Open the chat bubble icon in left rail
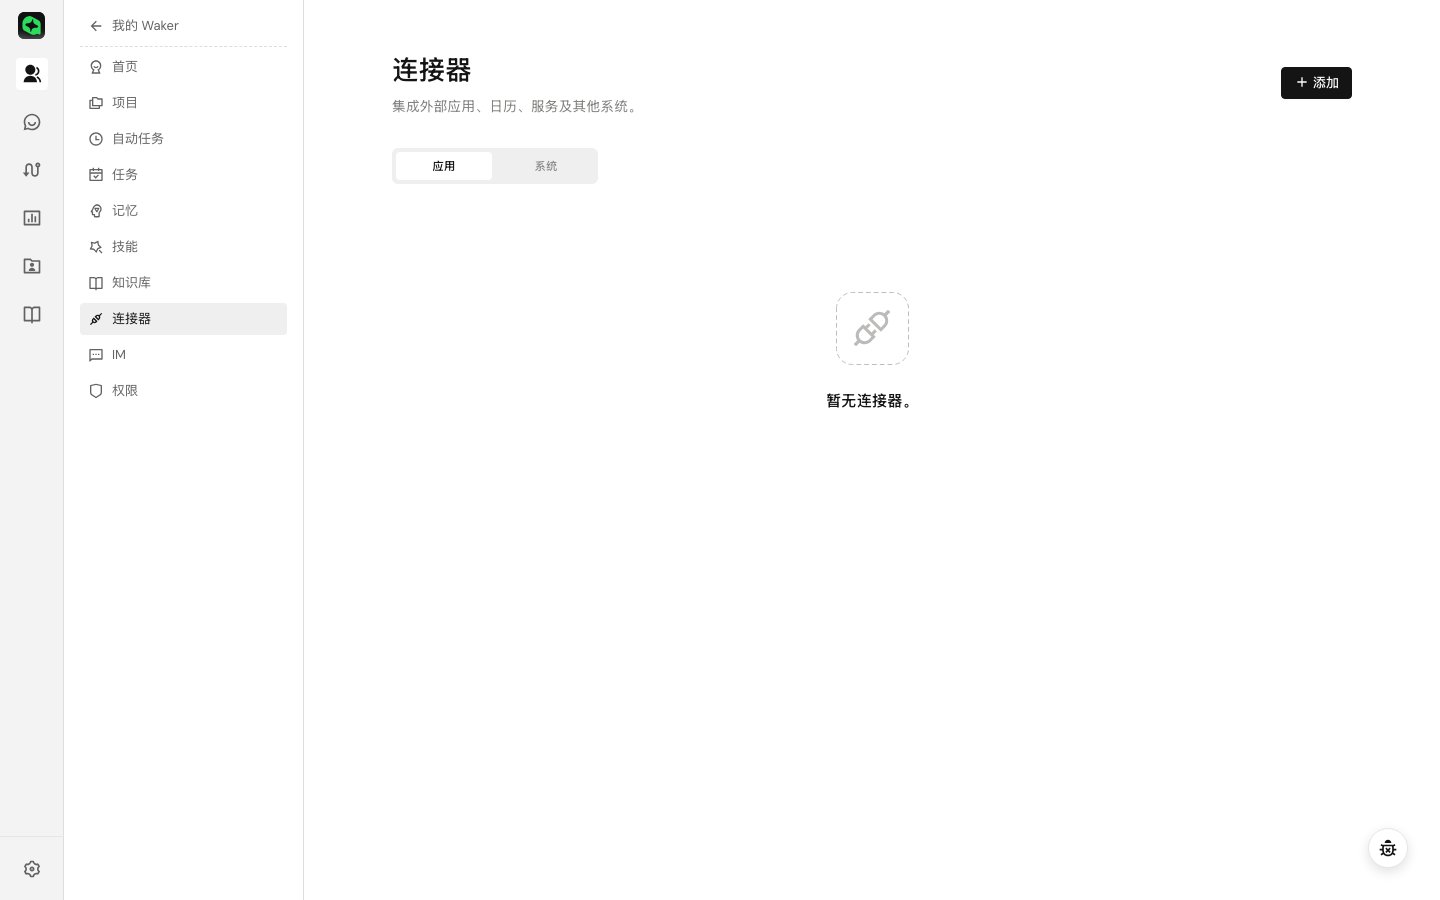 [x=32, y=122]
